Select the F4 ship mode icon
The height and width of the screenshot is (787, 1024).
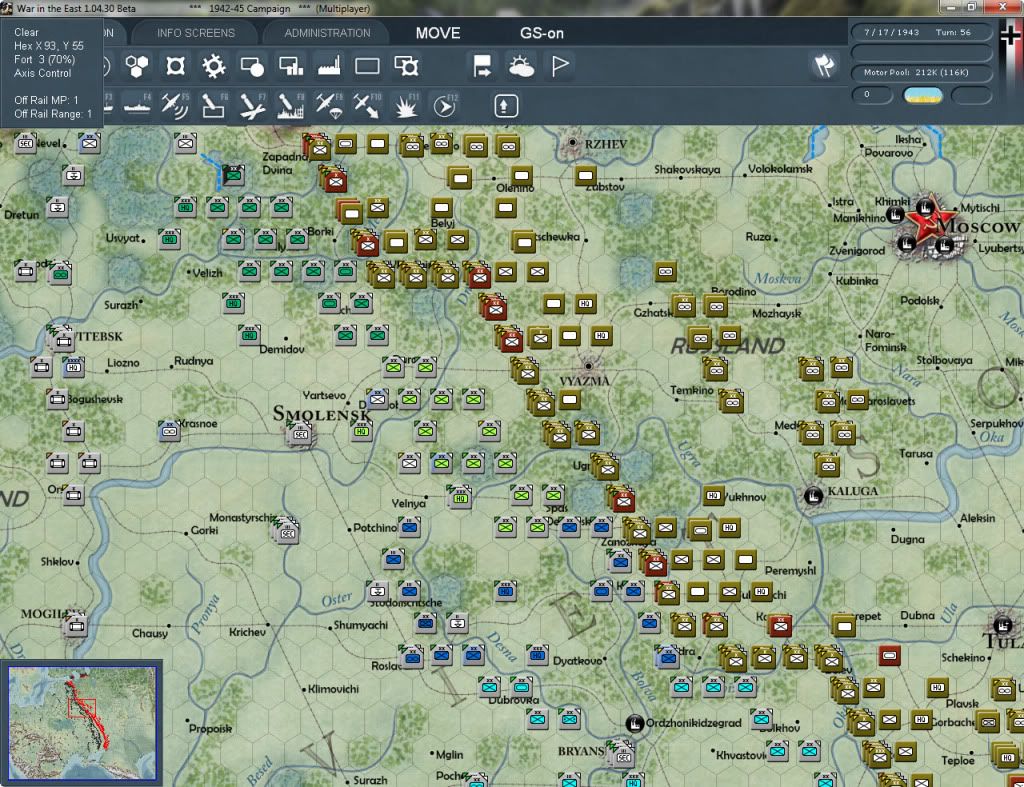[x=137, y=106]
